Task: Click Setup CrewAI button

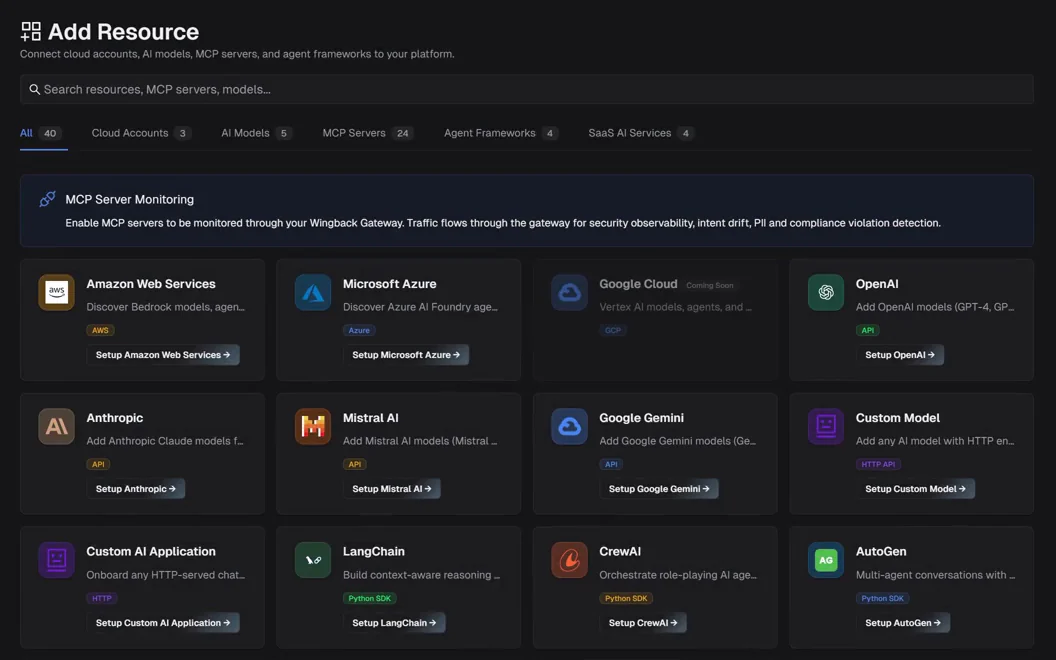Action: (x=643, y=623)
